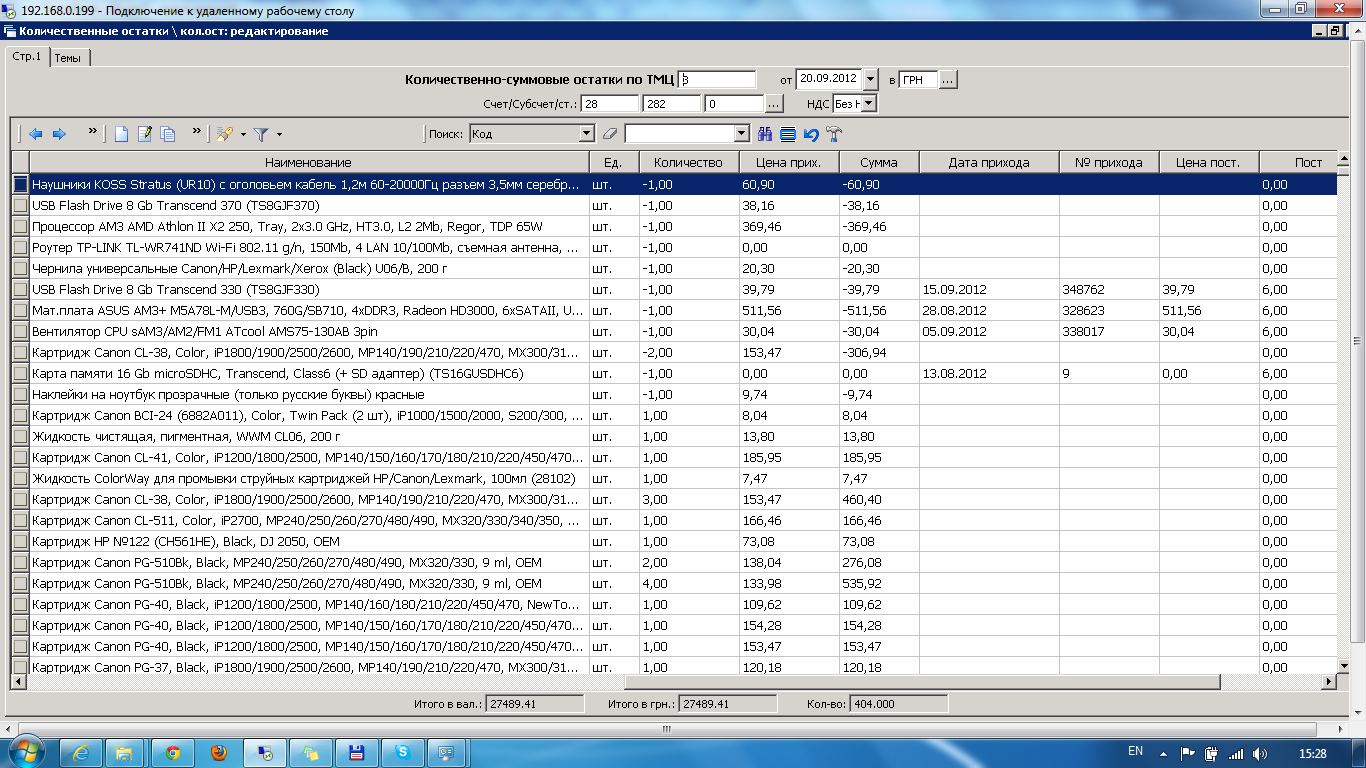The height and width of the screenshot is (768, 1366).
Task: Open the blue list view icon
Action: click(x=788, y=134)
